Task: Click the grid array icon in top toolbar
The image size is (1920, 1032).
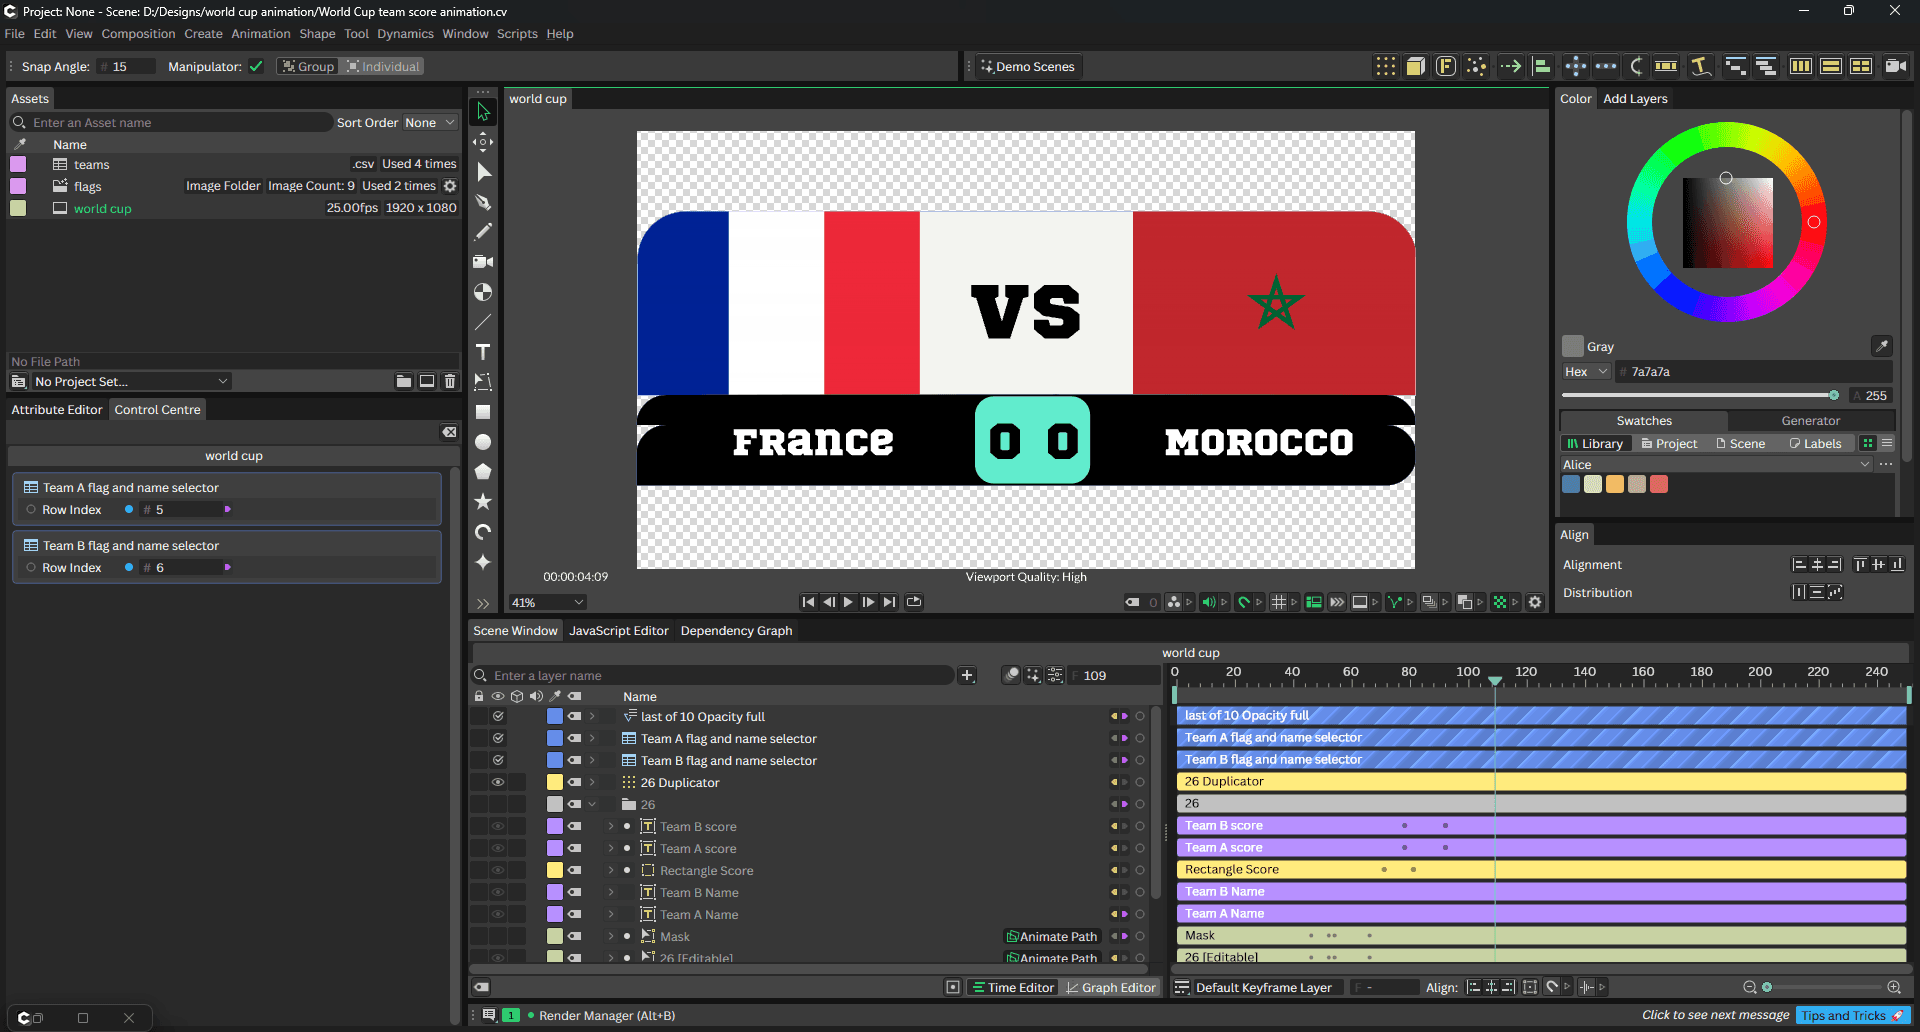Action: point(1386,66)
